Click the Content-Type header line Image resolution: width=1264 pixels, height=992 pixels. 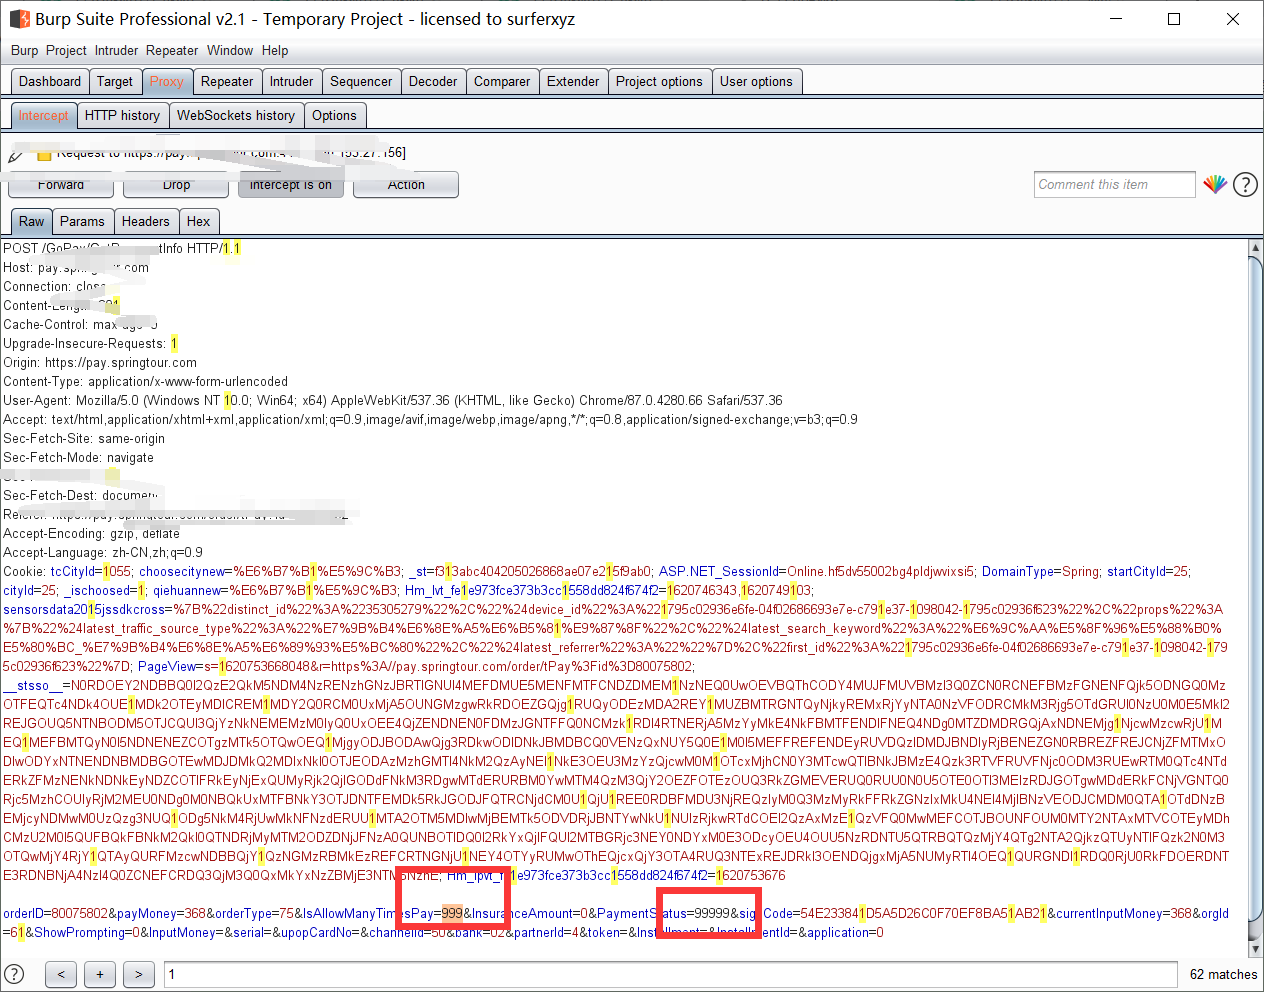click(145, 382)
